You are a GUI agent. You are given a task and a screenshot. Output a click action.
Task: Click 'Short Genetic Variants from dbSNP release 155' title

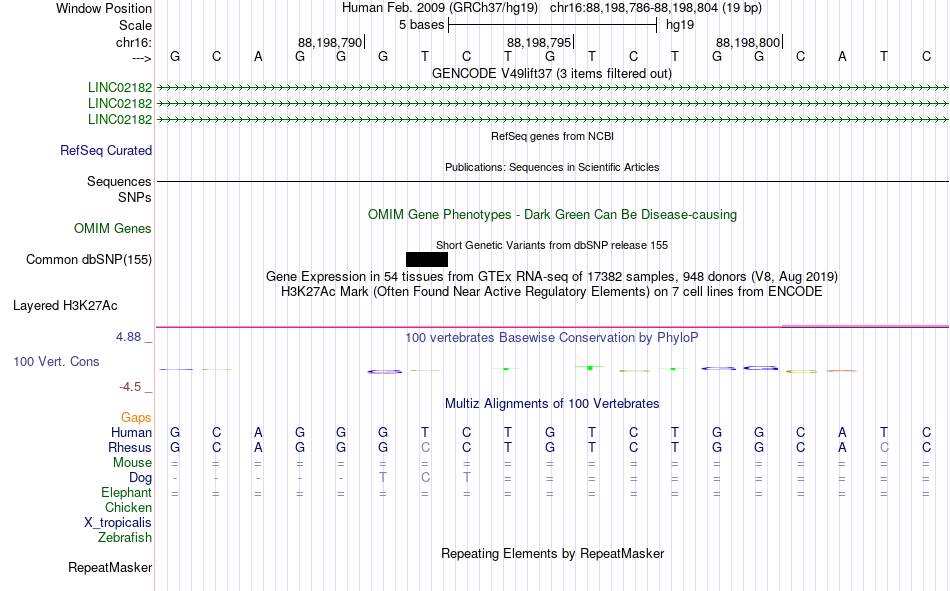pyautogui.click(x=552, y=245)
